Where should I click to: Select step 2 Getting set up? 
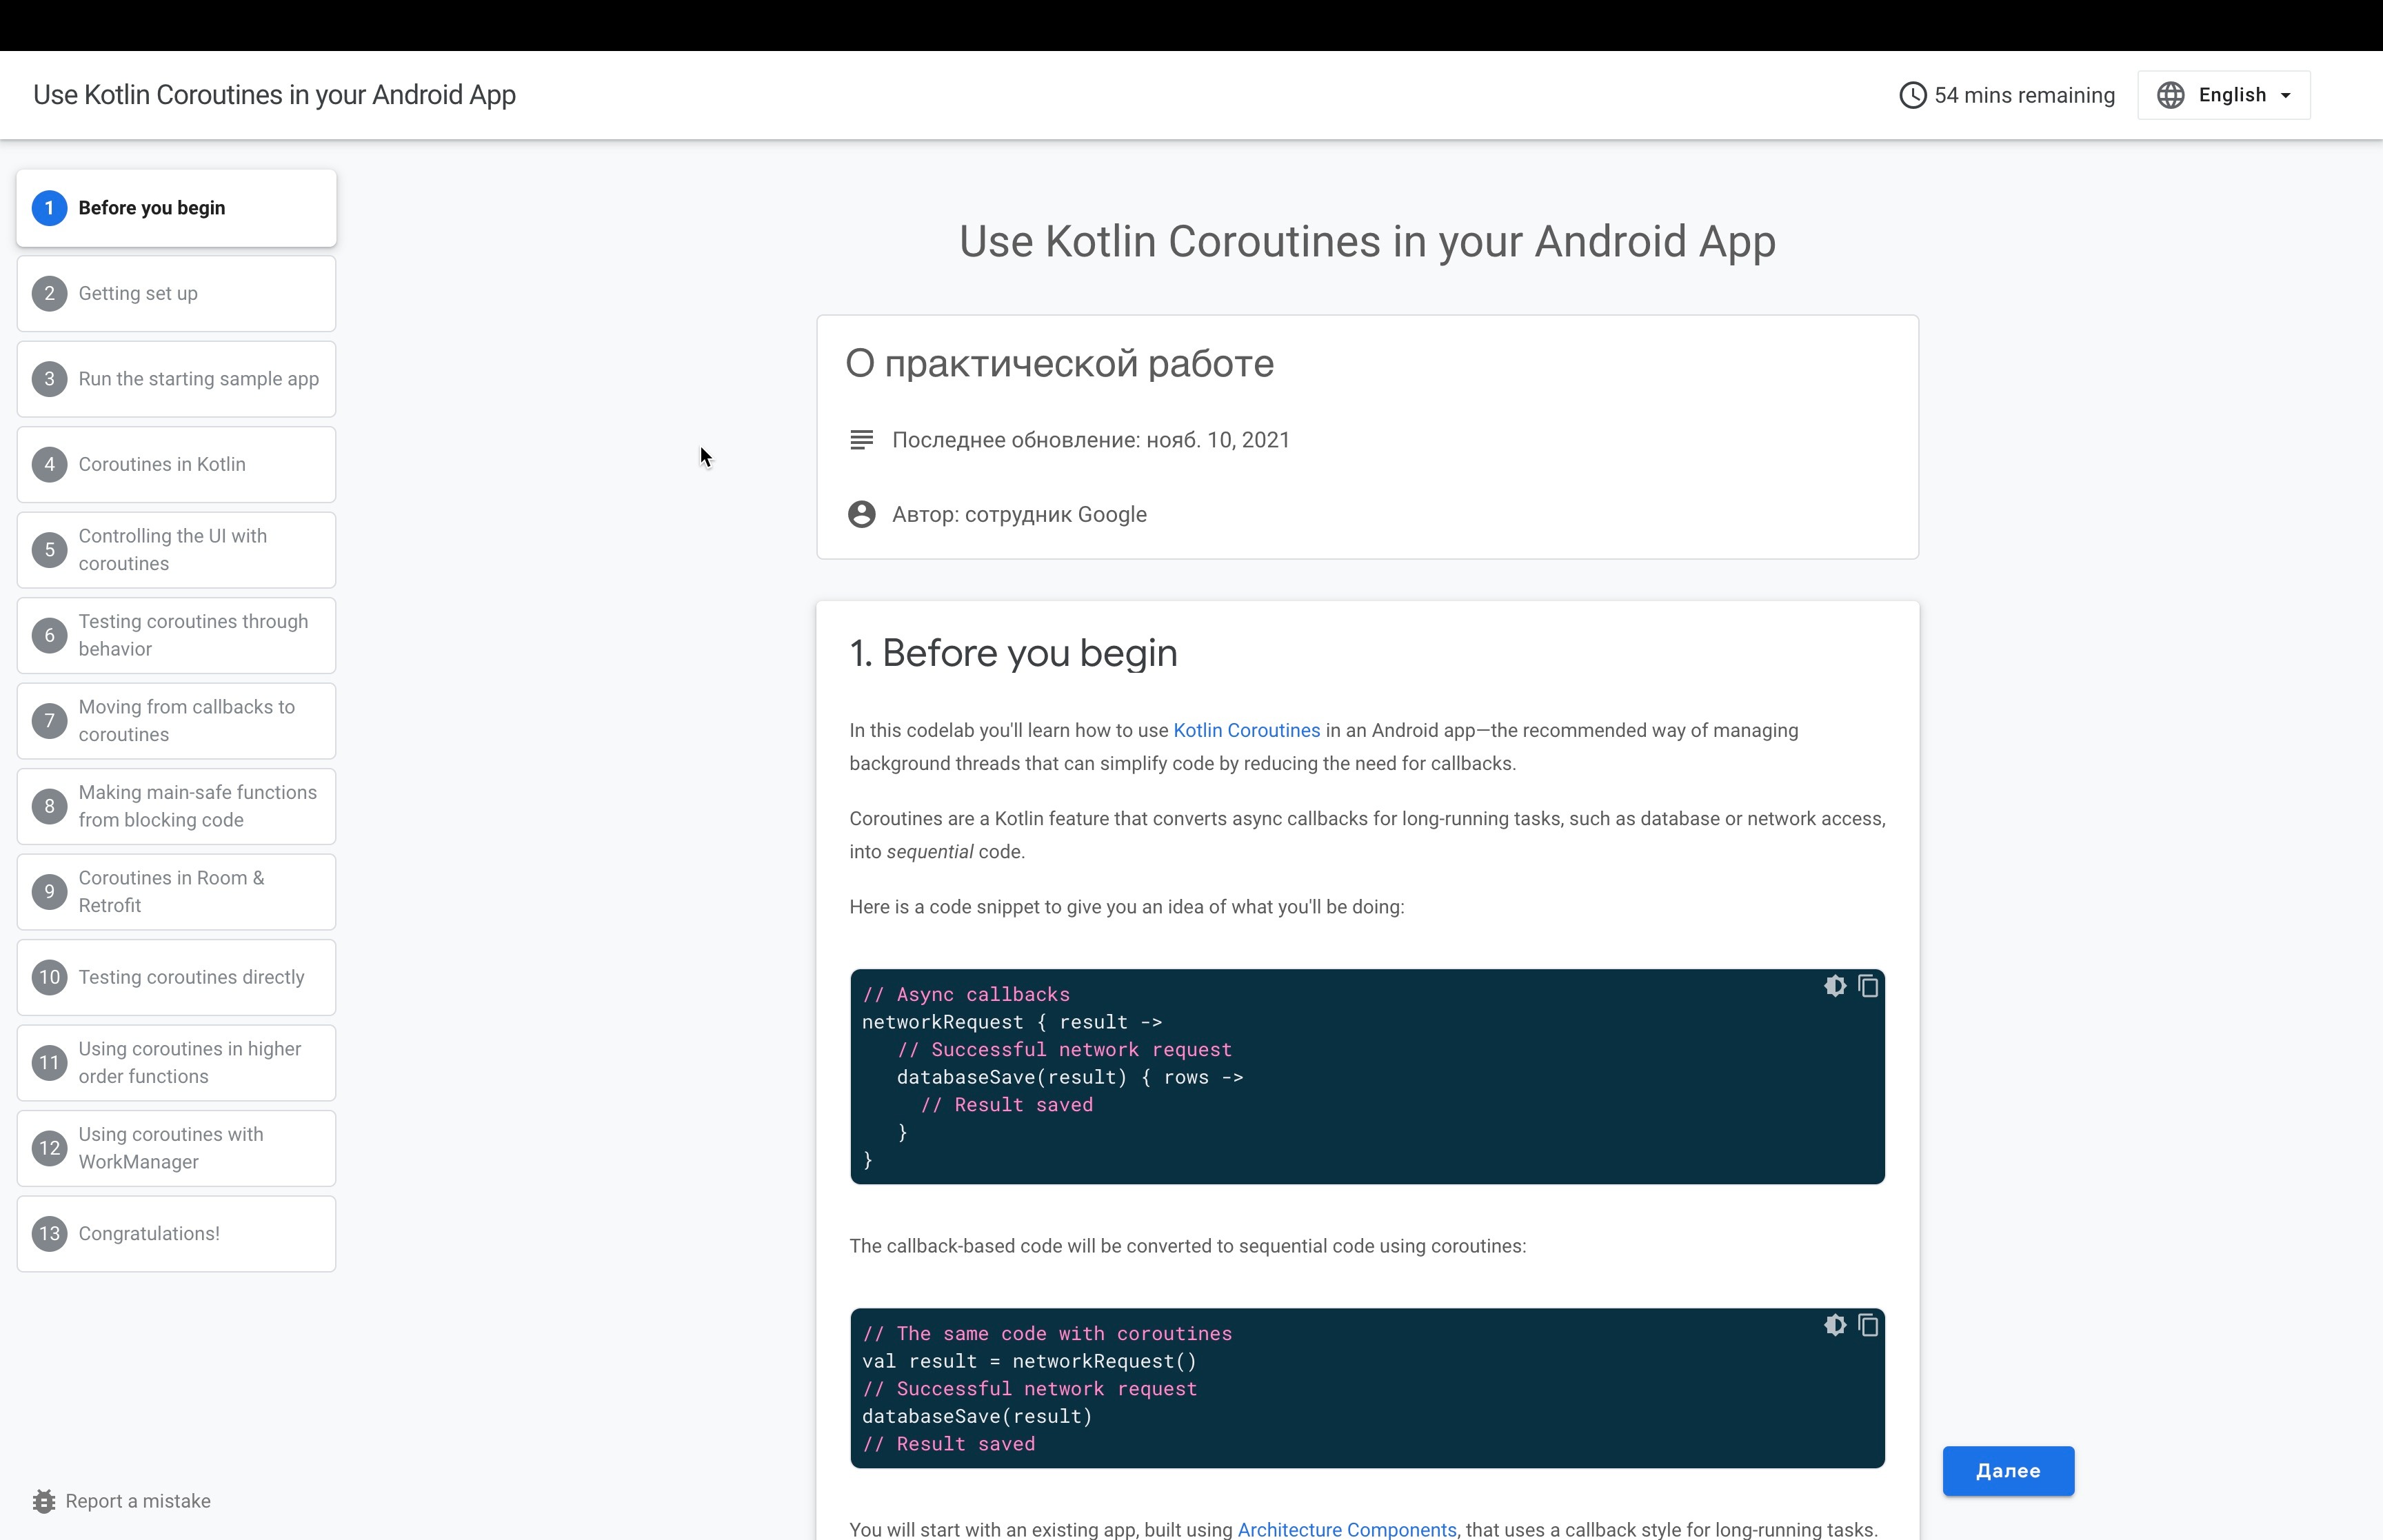tap(176, 294)
